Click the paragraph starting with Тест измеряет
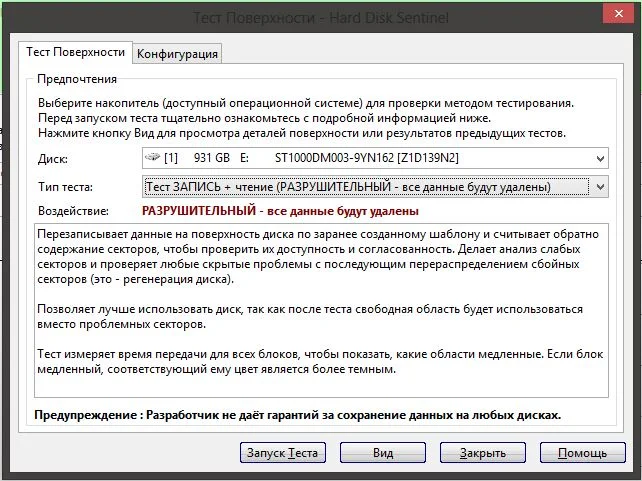Screen dimensions: 642x481 [320, 361]
